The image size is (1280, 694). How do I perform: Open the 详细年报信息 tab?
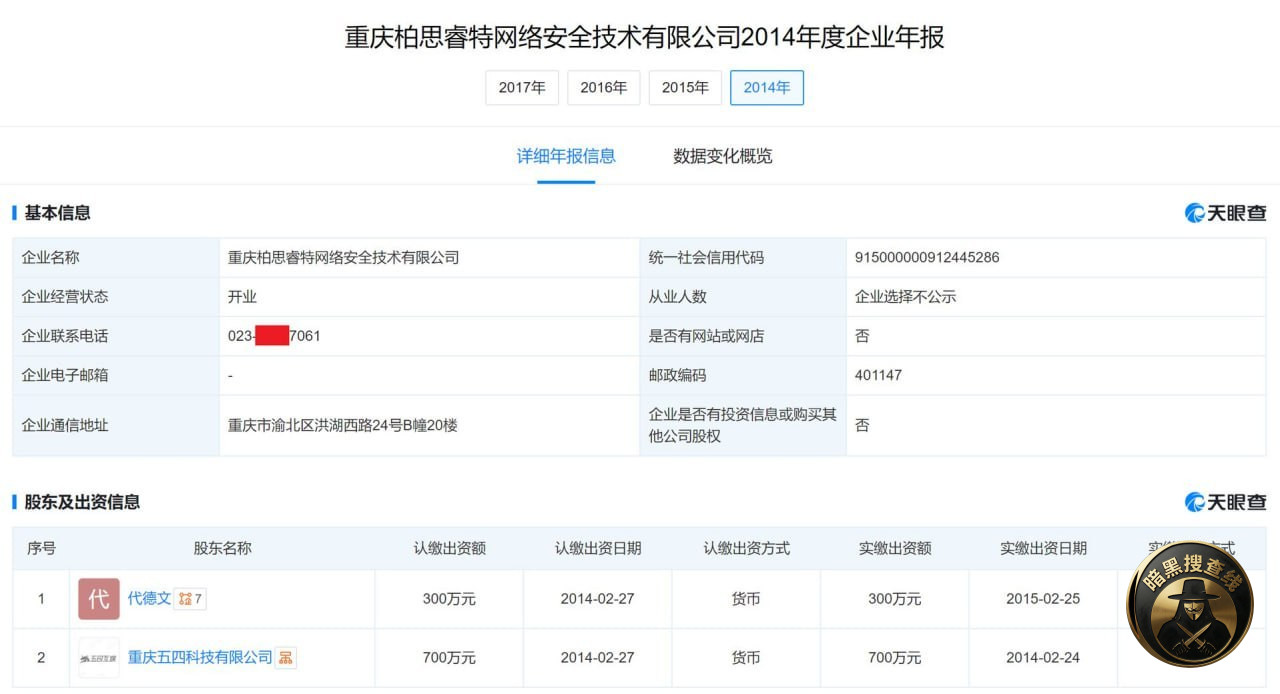tap(566, 156)
